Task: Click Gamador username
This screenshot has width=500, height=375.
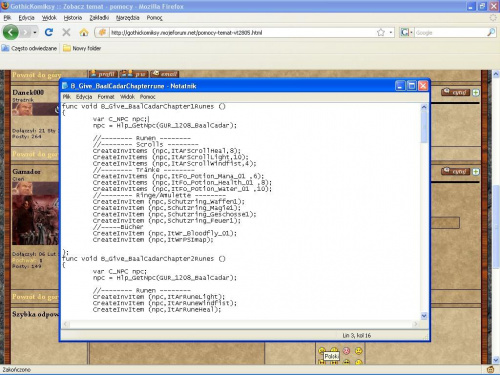Action: [x=26, y=171]
